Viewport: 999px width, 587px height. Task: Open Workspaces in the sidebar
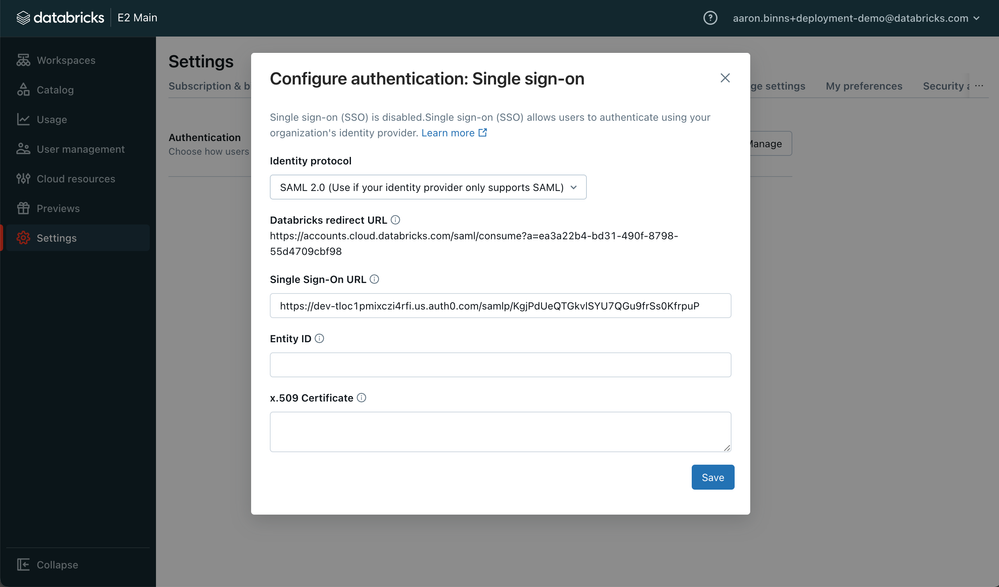pyautogui.click(x=66, y=61)
